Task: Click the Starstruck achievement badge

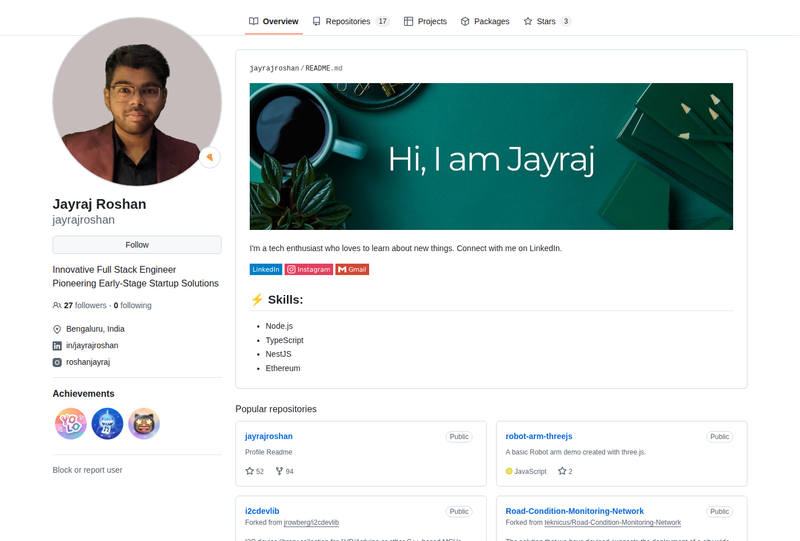Action: point(144,424)
